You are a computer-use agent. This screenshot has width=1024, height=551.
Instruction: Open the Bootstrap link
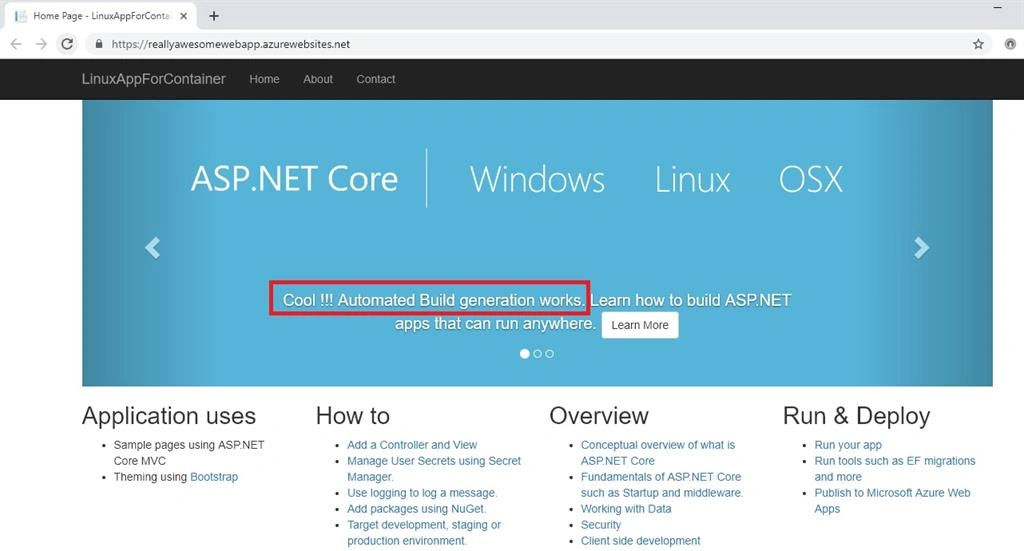pyautogui.click(x=214, y=477)
